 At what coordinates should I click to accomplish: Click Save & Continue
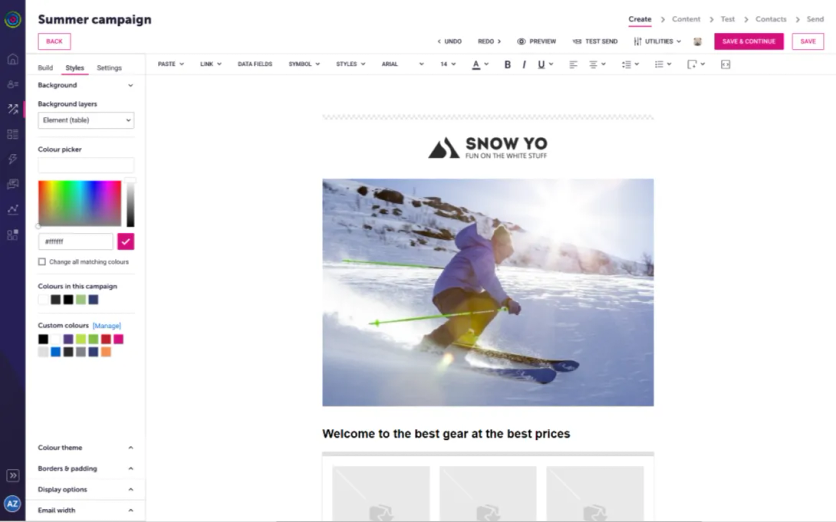point(749,42)
